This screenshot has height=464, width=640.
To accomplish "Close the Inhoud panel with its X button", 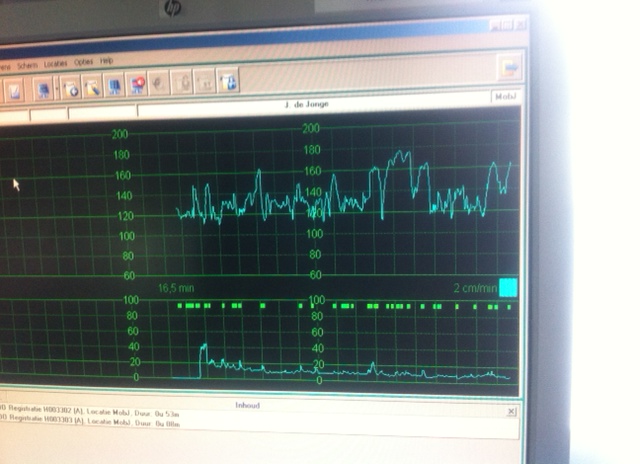I will 511,411.
